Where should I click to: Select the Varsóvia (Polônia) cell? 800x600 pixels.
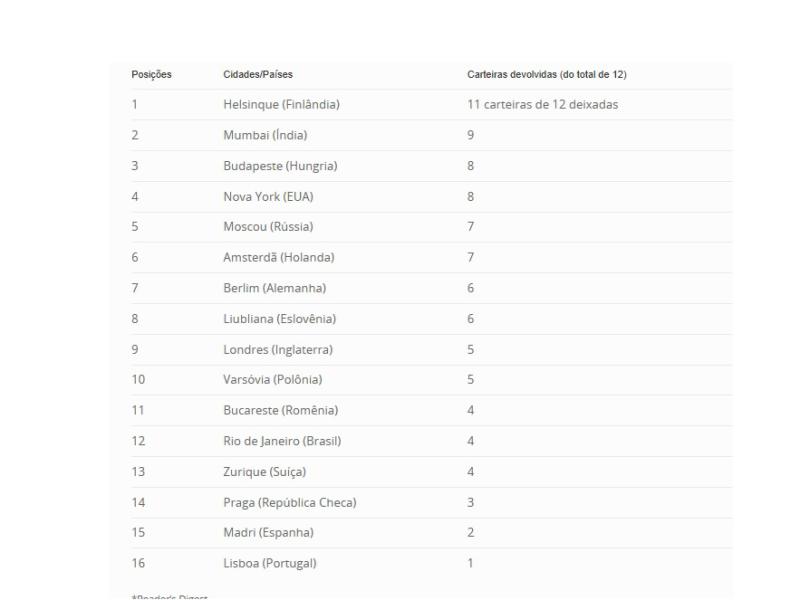click(x=272, y=380)
